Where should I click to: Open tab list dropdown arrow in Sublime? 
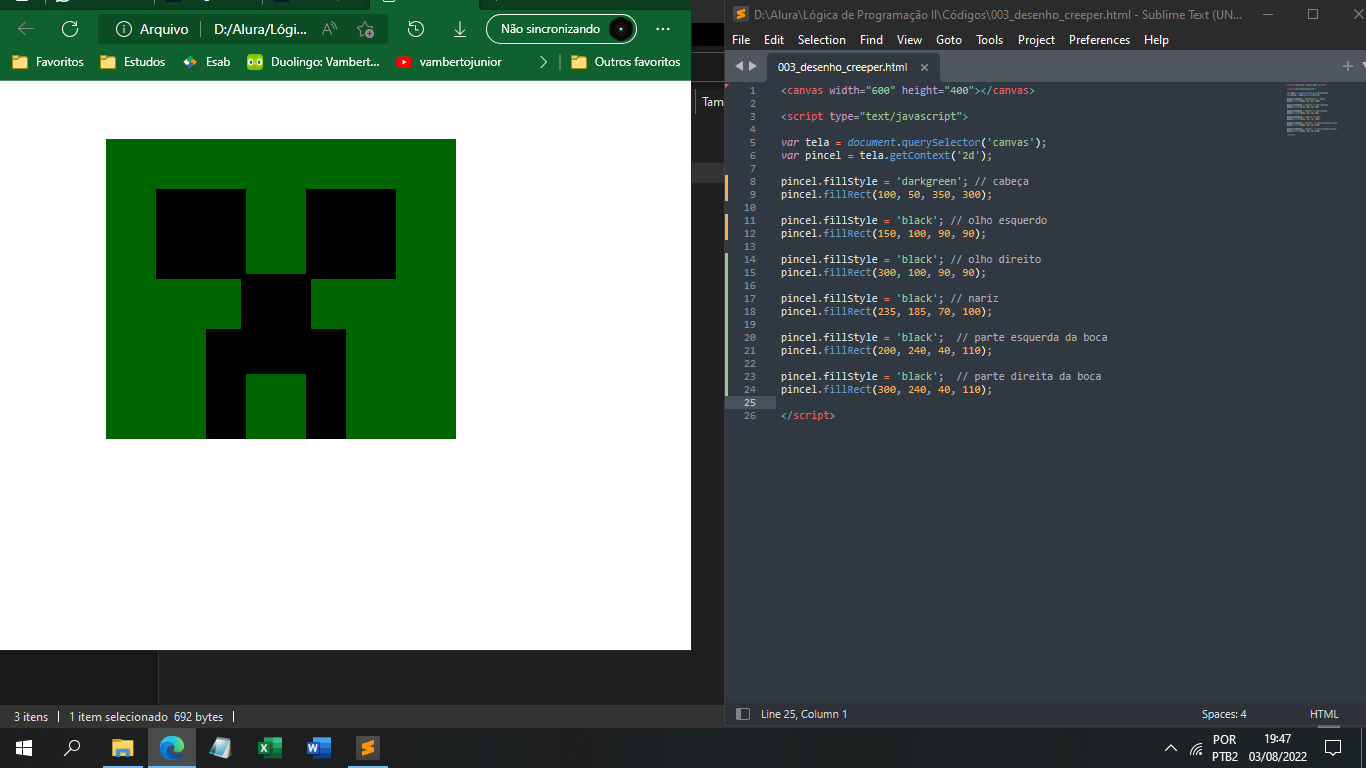1363,66
